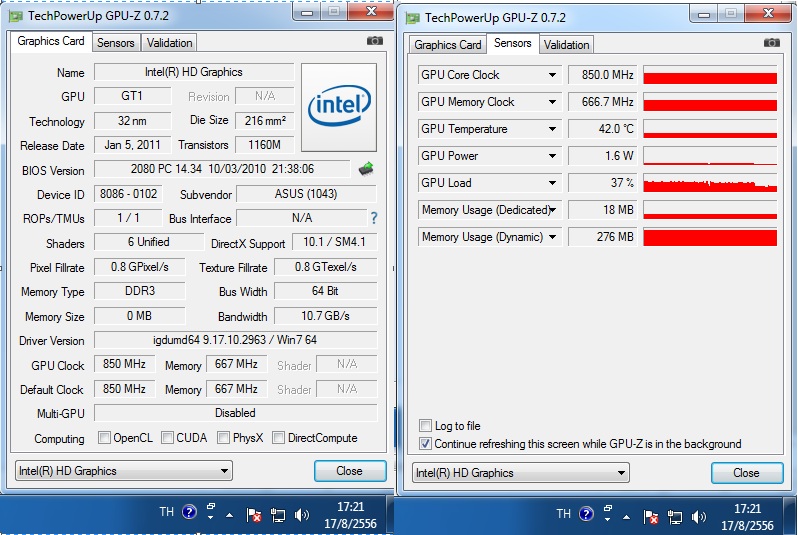The height and width of the screenshot is (535, 798).
Task: Enable the CUDA checkbox
Action: 167,437
